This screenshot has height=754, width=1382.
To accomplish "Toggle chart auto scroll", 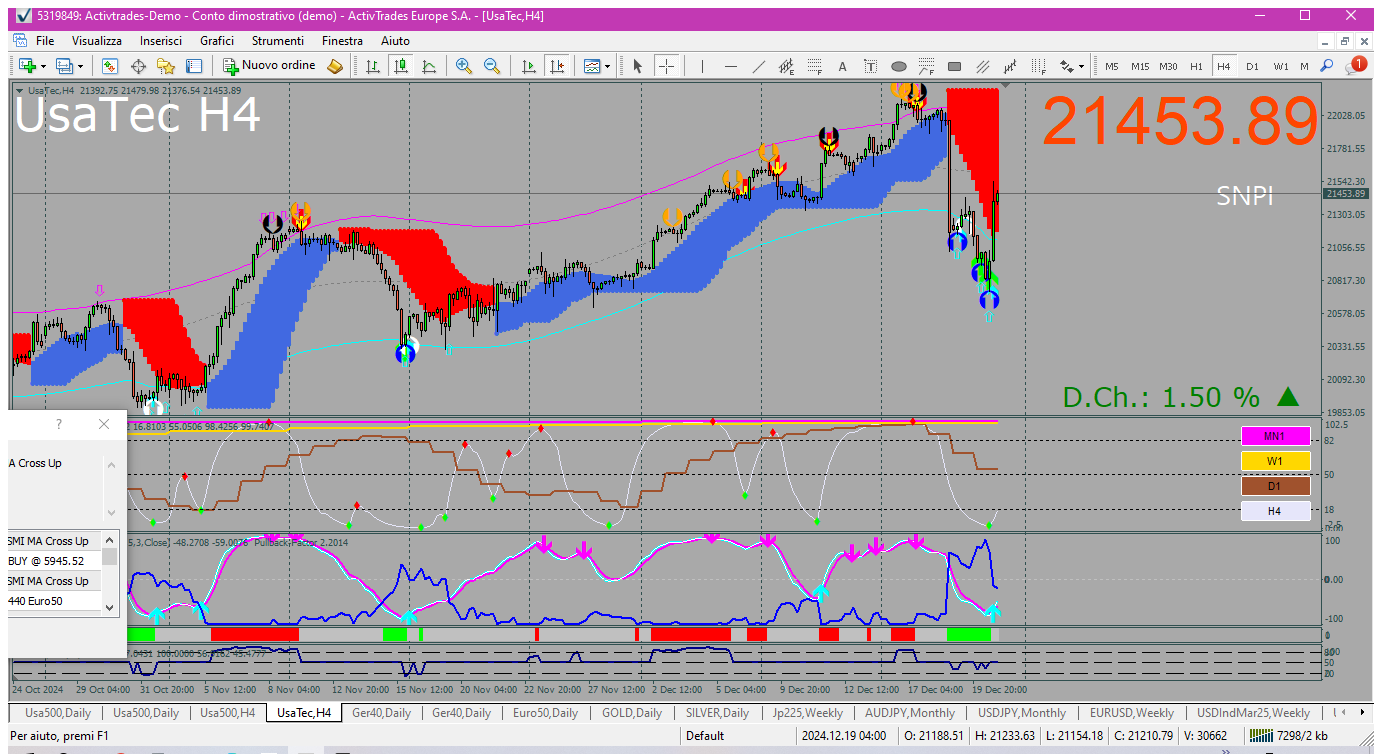I will click(x=529, y=66).
